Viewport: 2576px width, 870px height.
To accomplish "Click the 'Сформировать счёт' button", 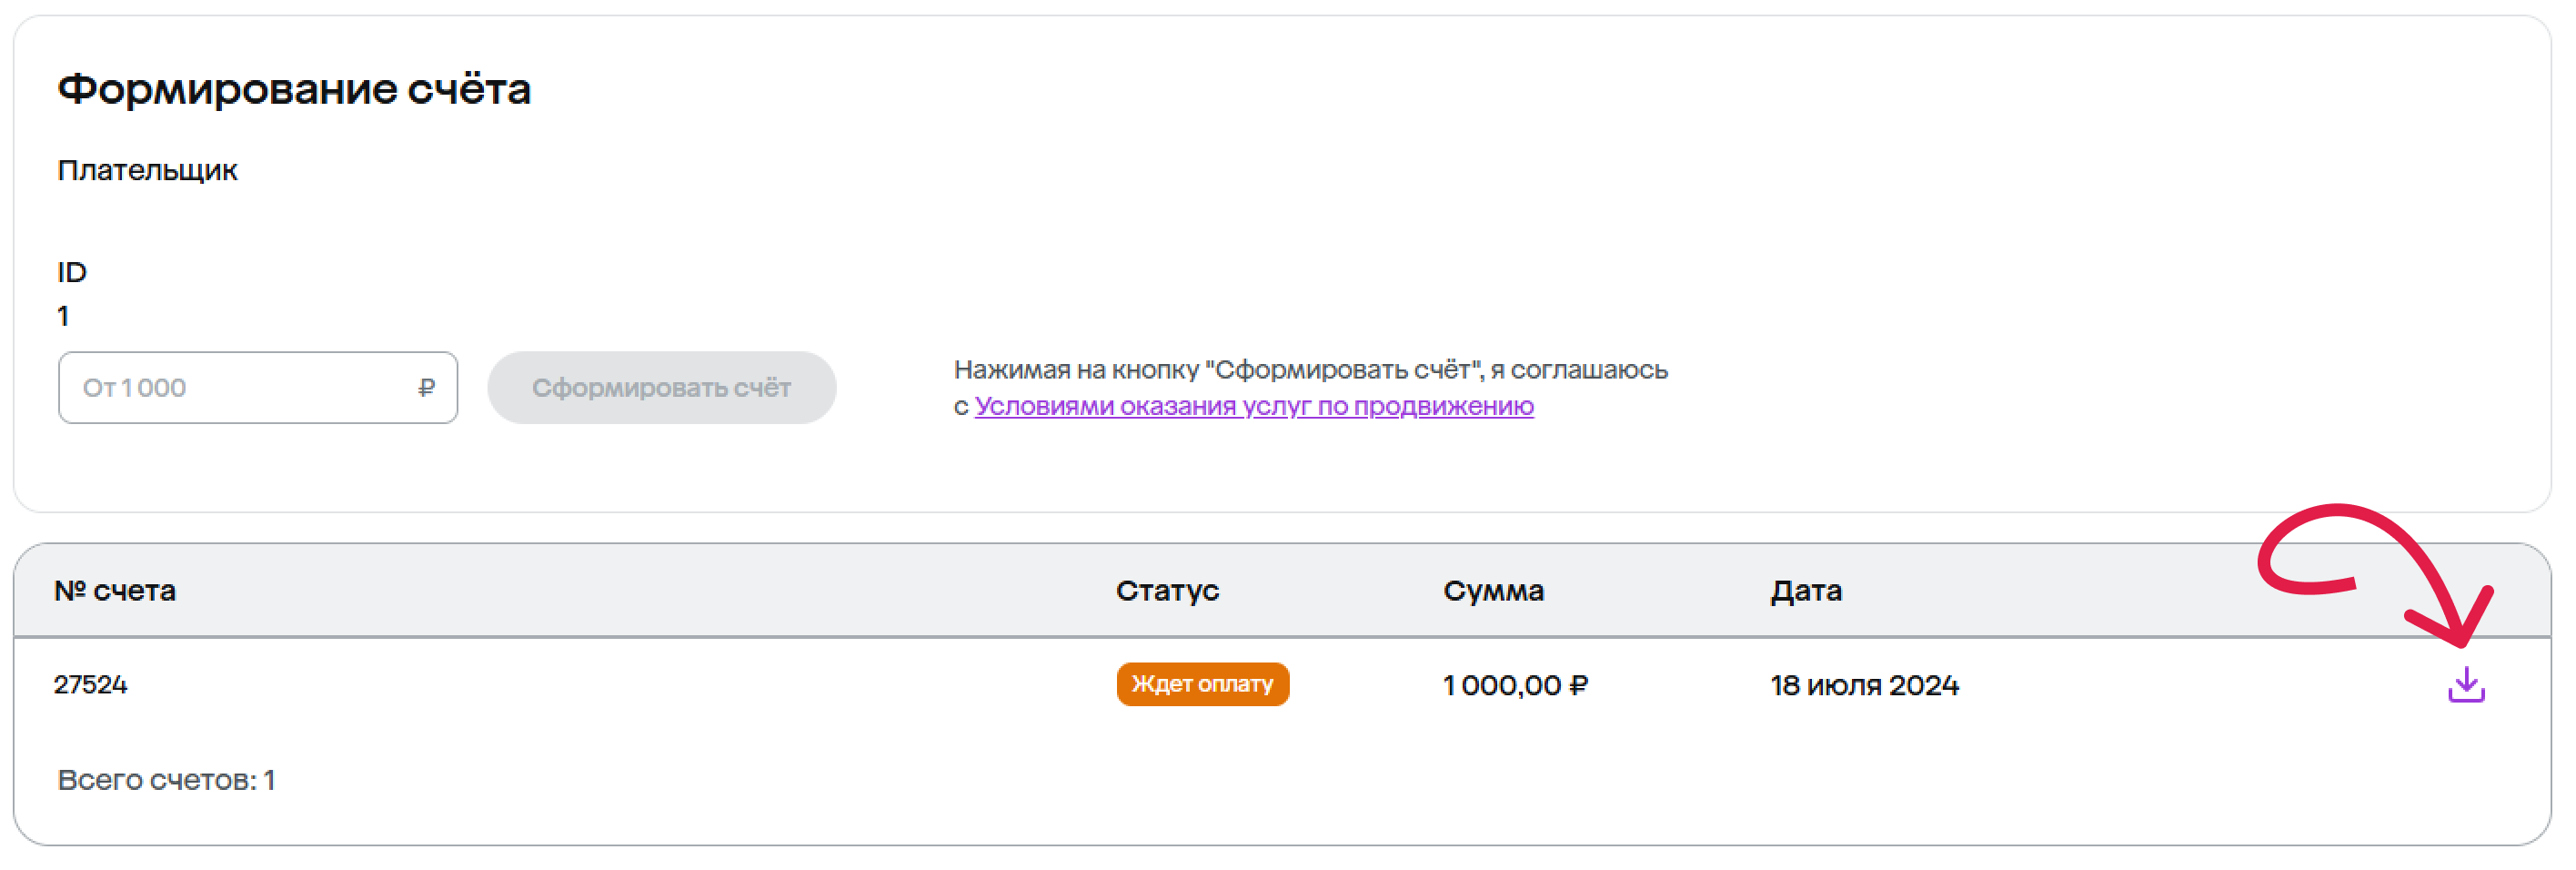I will (662, 388).
